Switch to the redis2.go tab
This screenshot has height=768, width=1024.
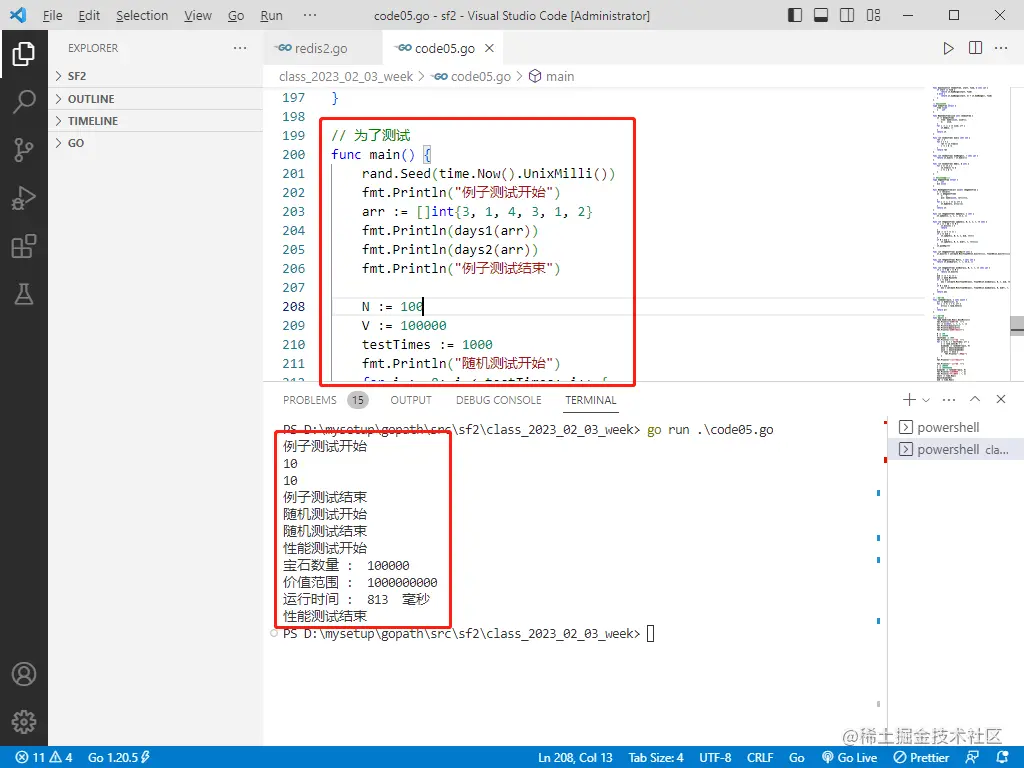pyautogui.click(x=323, y=48)
